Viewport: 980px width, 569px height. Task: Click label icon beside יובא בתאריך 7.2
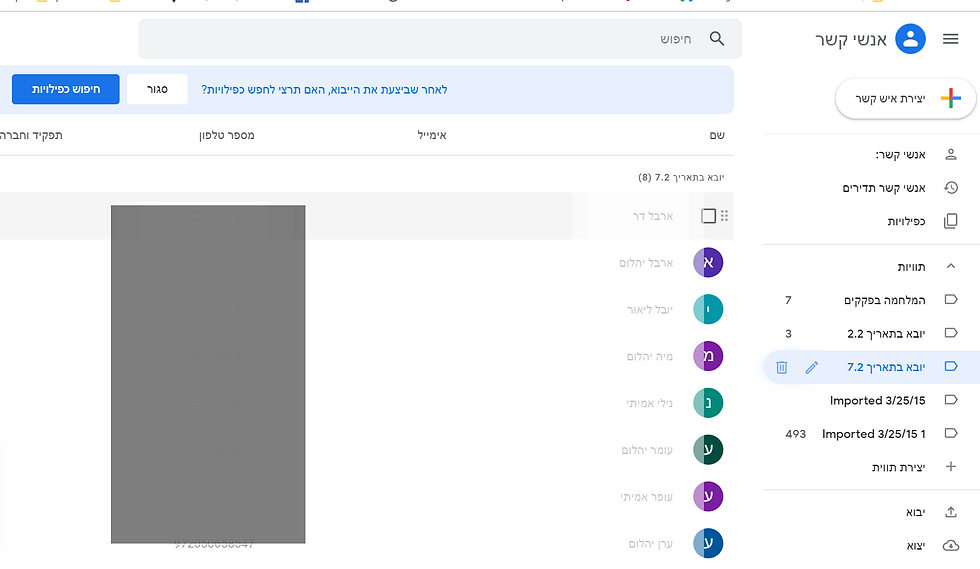951,366
